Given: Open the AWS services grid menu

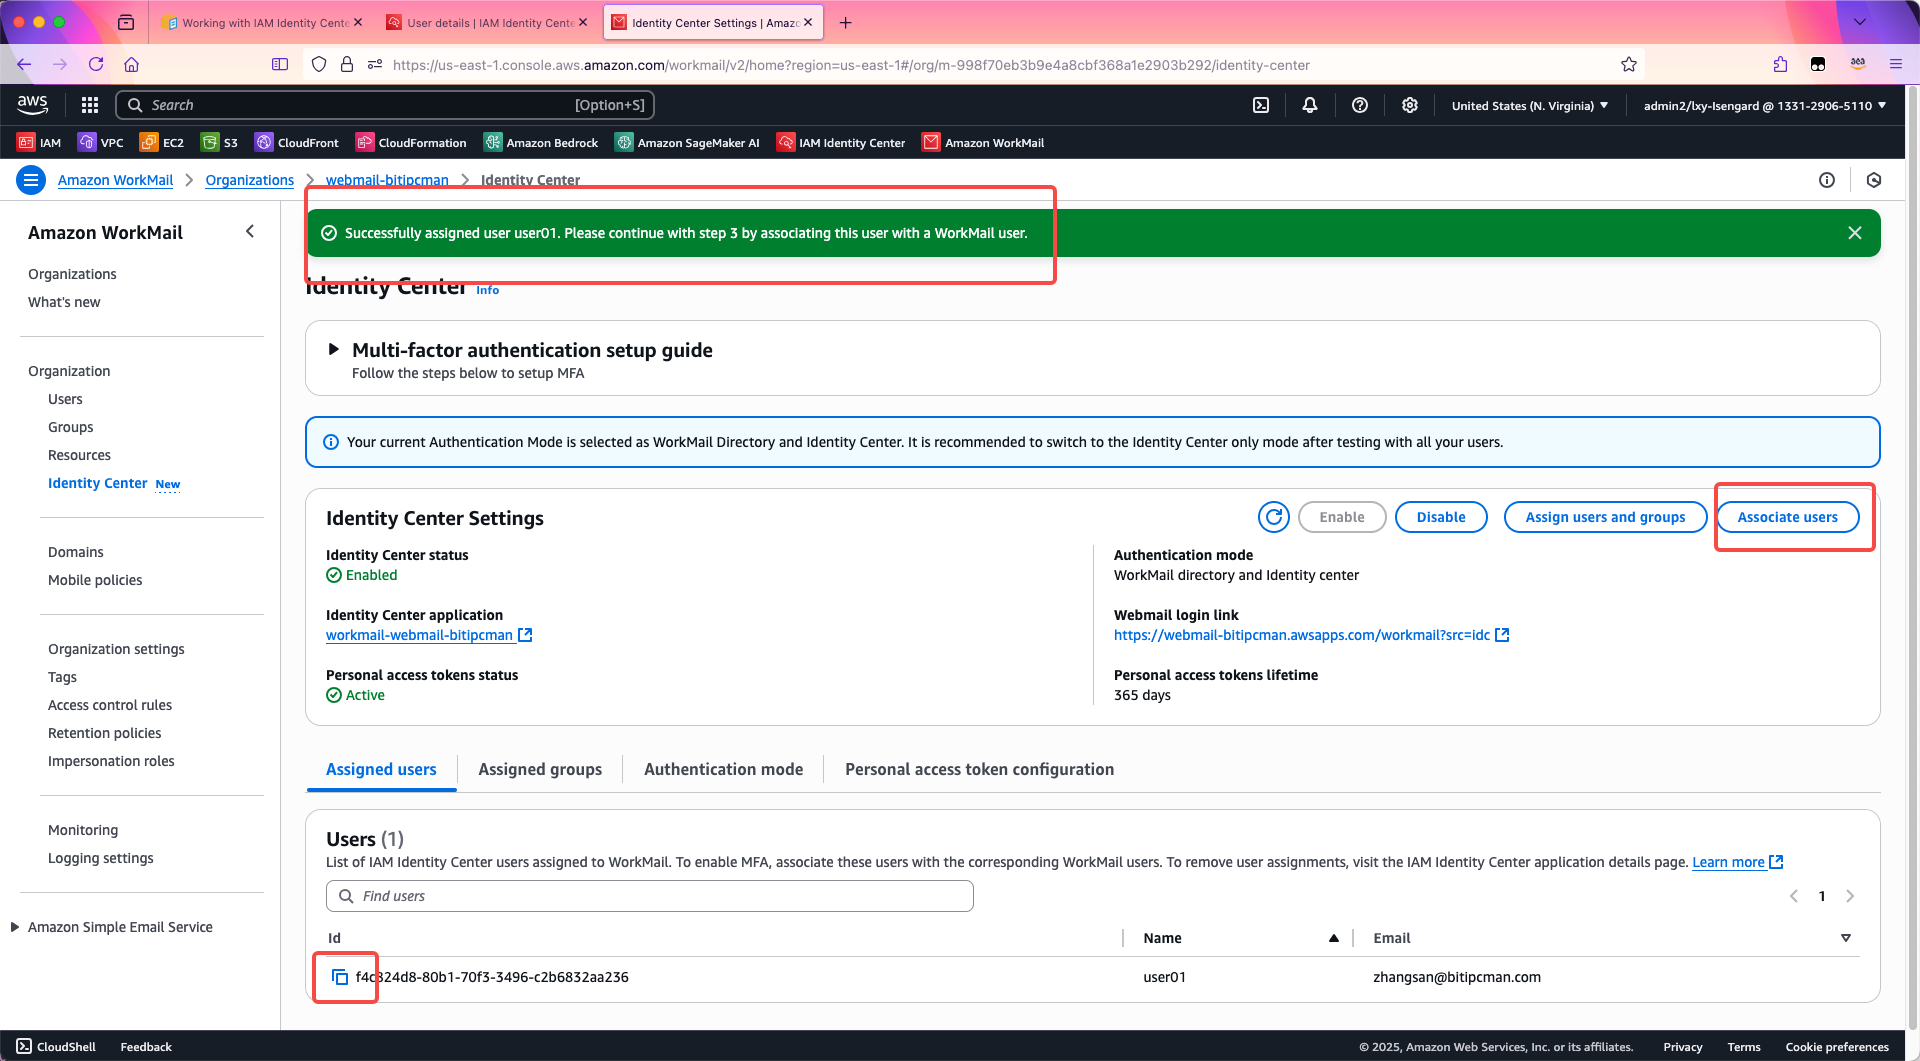Looking at the screenshot, I should 90,105.
